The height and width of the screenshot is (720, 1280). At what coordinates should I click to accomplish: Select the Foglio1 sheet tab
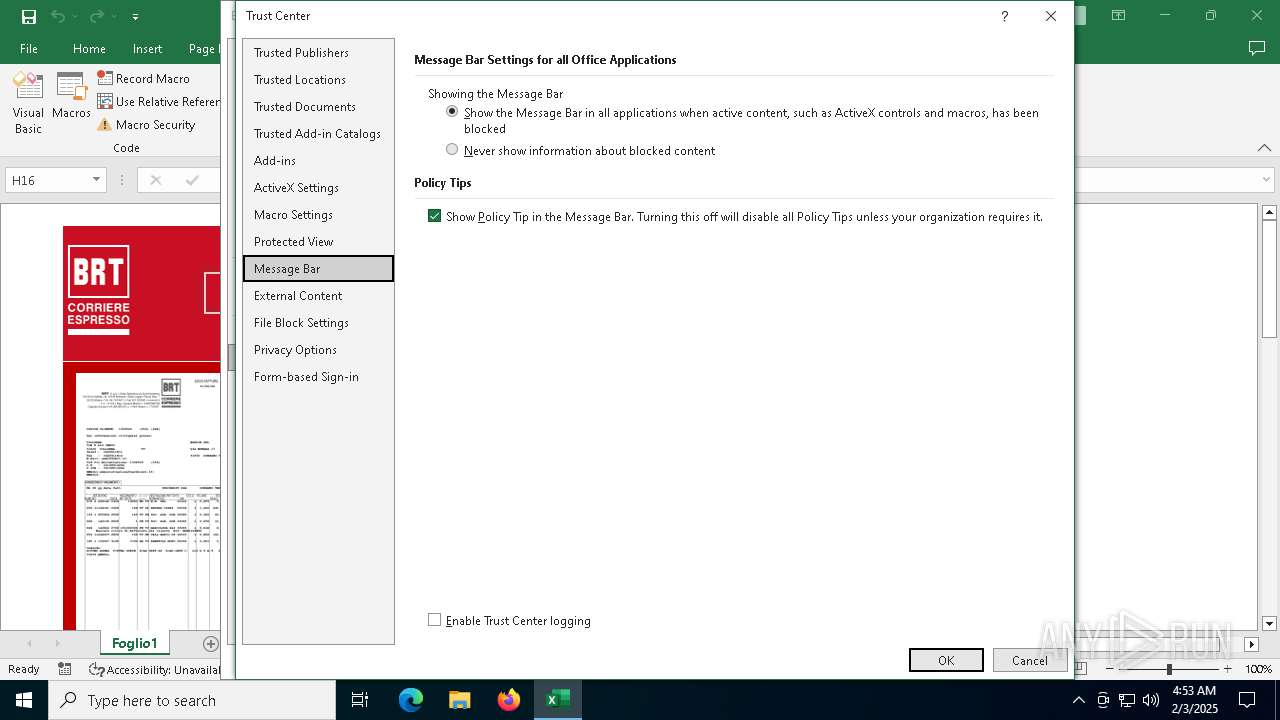[x=135, y=643]
